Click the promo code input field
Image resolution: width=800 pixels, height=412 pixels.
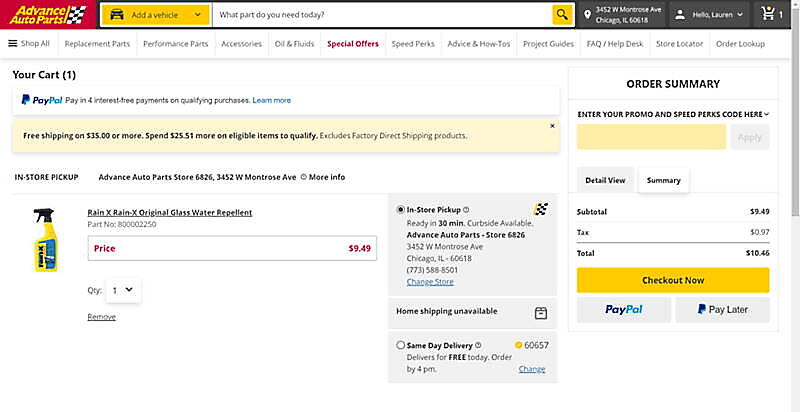[x=651, y=137]
